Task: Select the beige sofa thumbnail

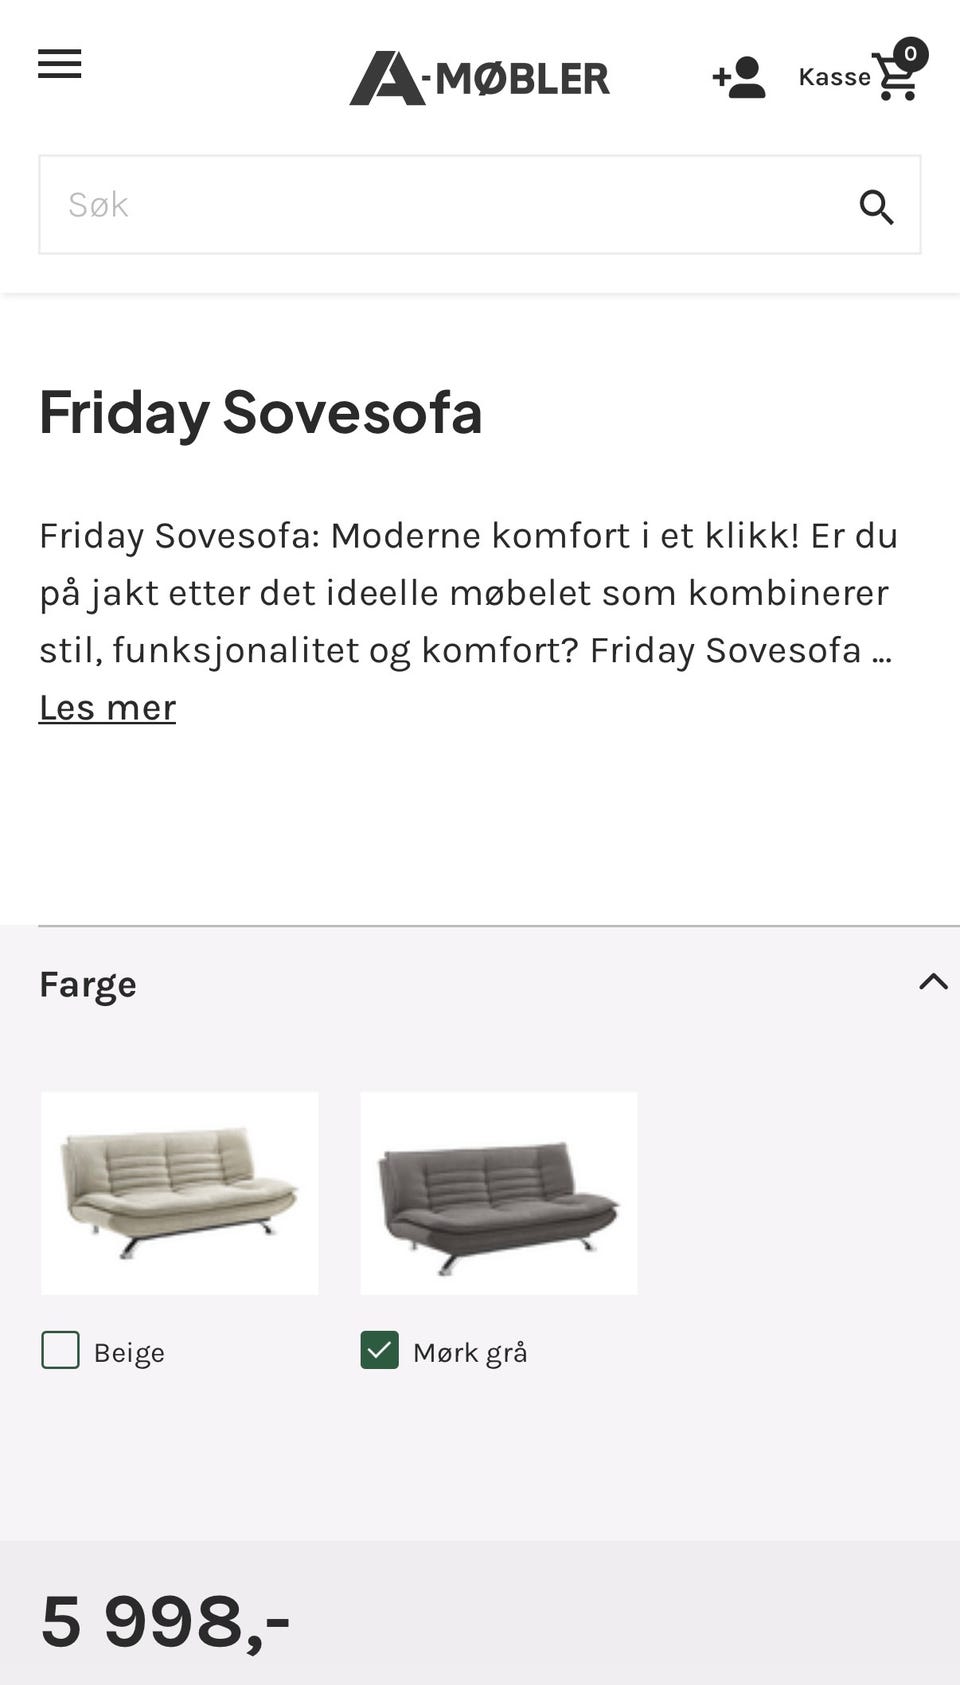Action: [x=180, y=1193]
